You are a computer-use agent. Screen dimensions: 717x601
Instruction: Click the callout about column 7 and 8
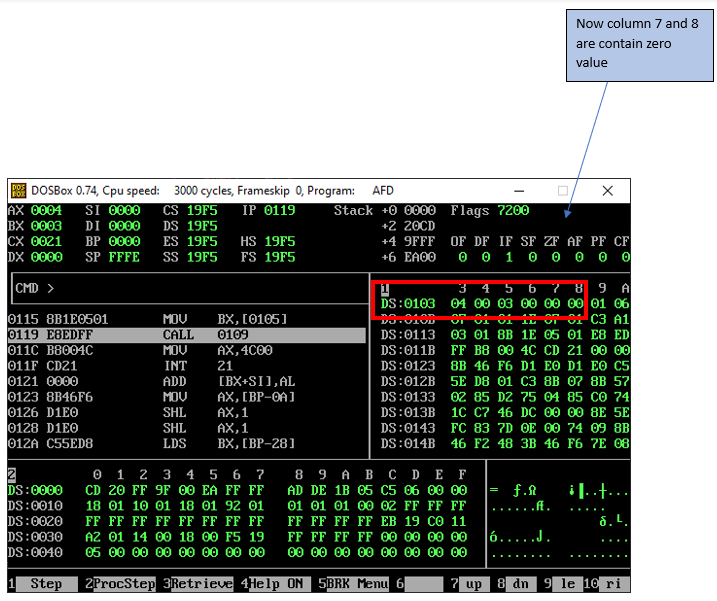(640, 46)
